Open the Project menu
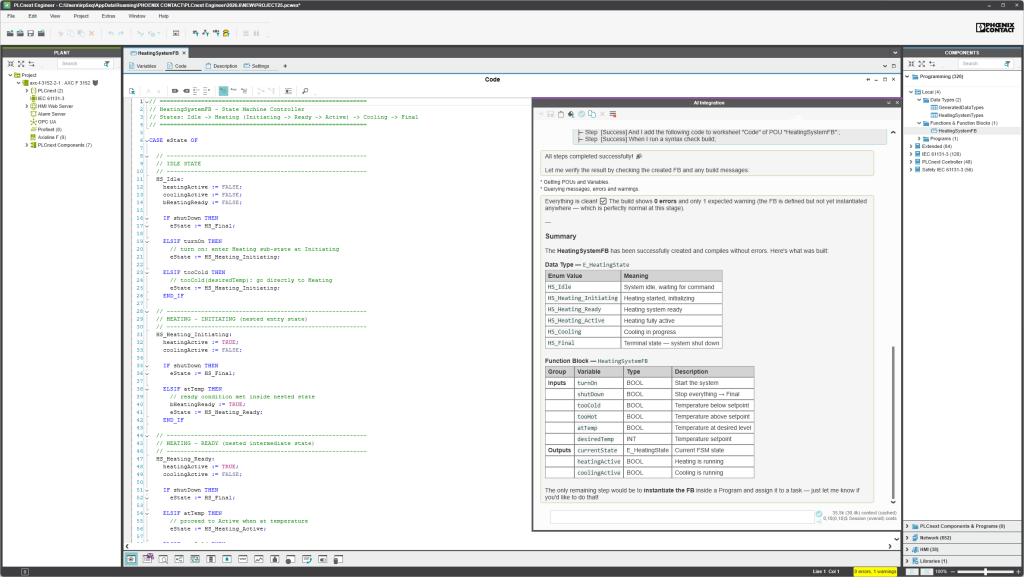Image resolution: width=1024 pixels, height=577 pixels. [81, 16]
